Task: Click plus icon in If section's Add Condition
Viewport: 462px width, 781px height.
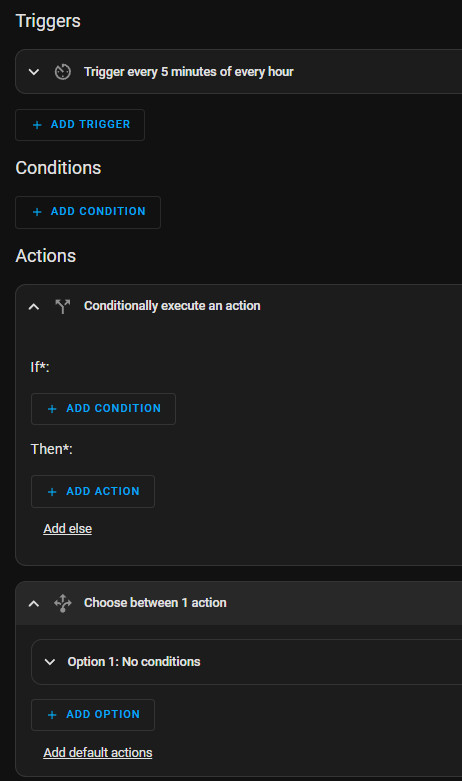Action: tap(52, 409)
